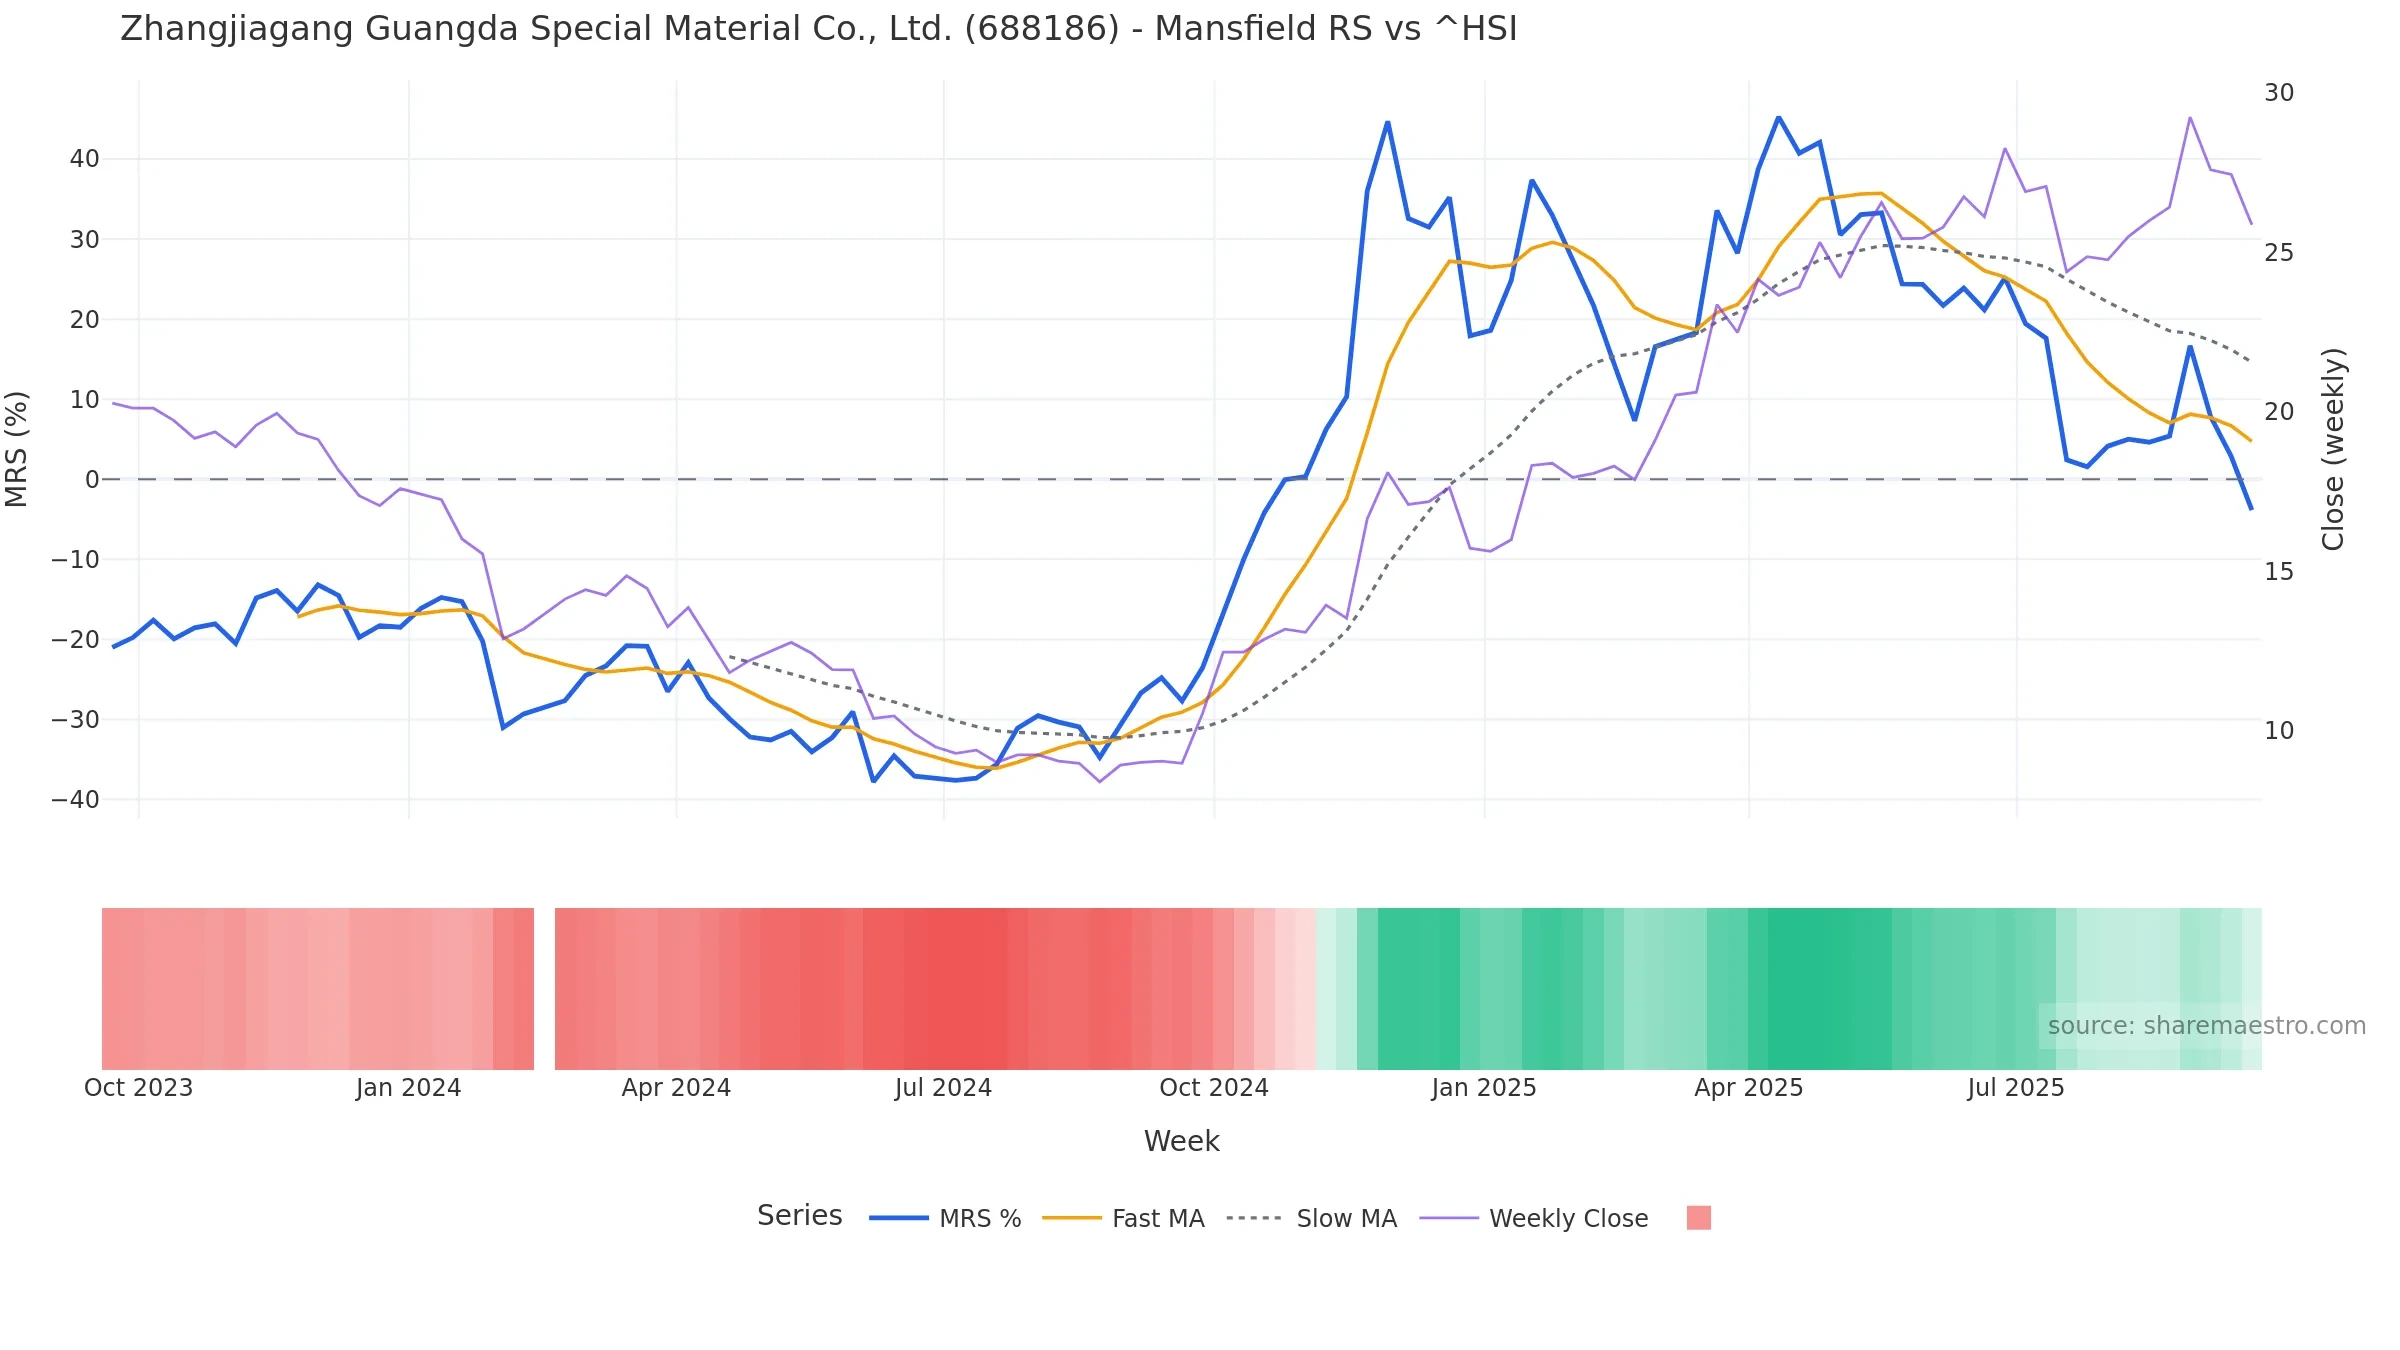Click the 15 tick on Close axis
Viewport: 2400px width, 1350px height.
2279,572
